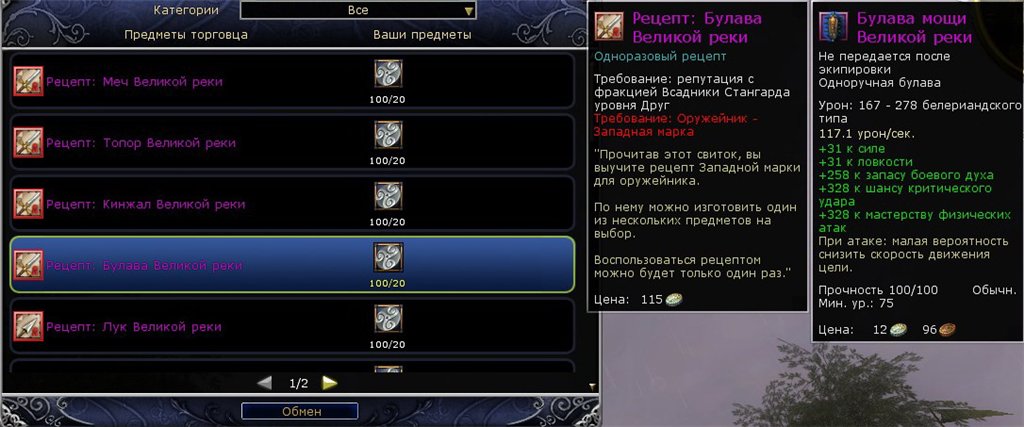Open the Категории dropdown showing Все
The image size is (1024, 427).
tap(358, 10)
